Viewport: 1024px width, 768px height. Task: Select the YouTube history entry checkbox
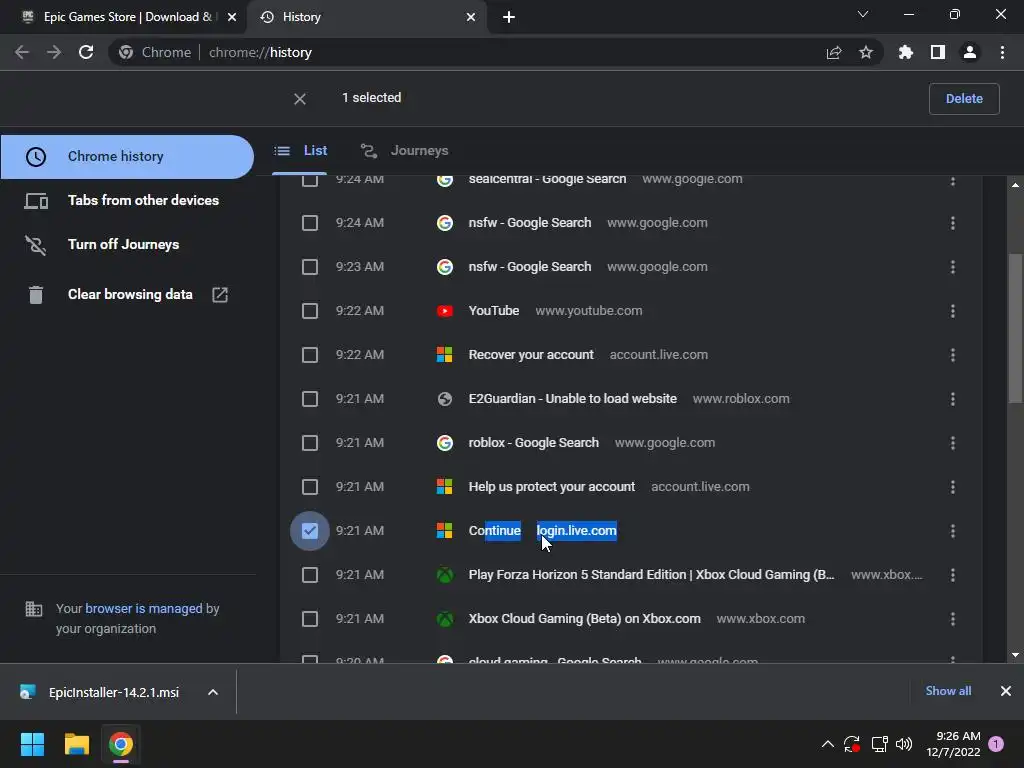(x=310, y=311)
